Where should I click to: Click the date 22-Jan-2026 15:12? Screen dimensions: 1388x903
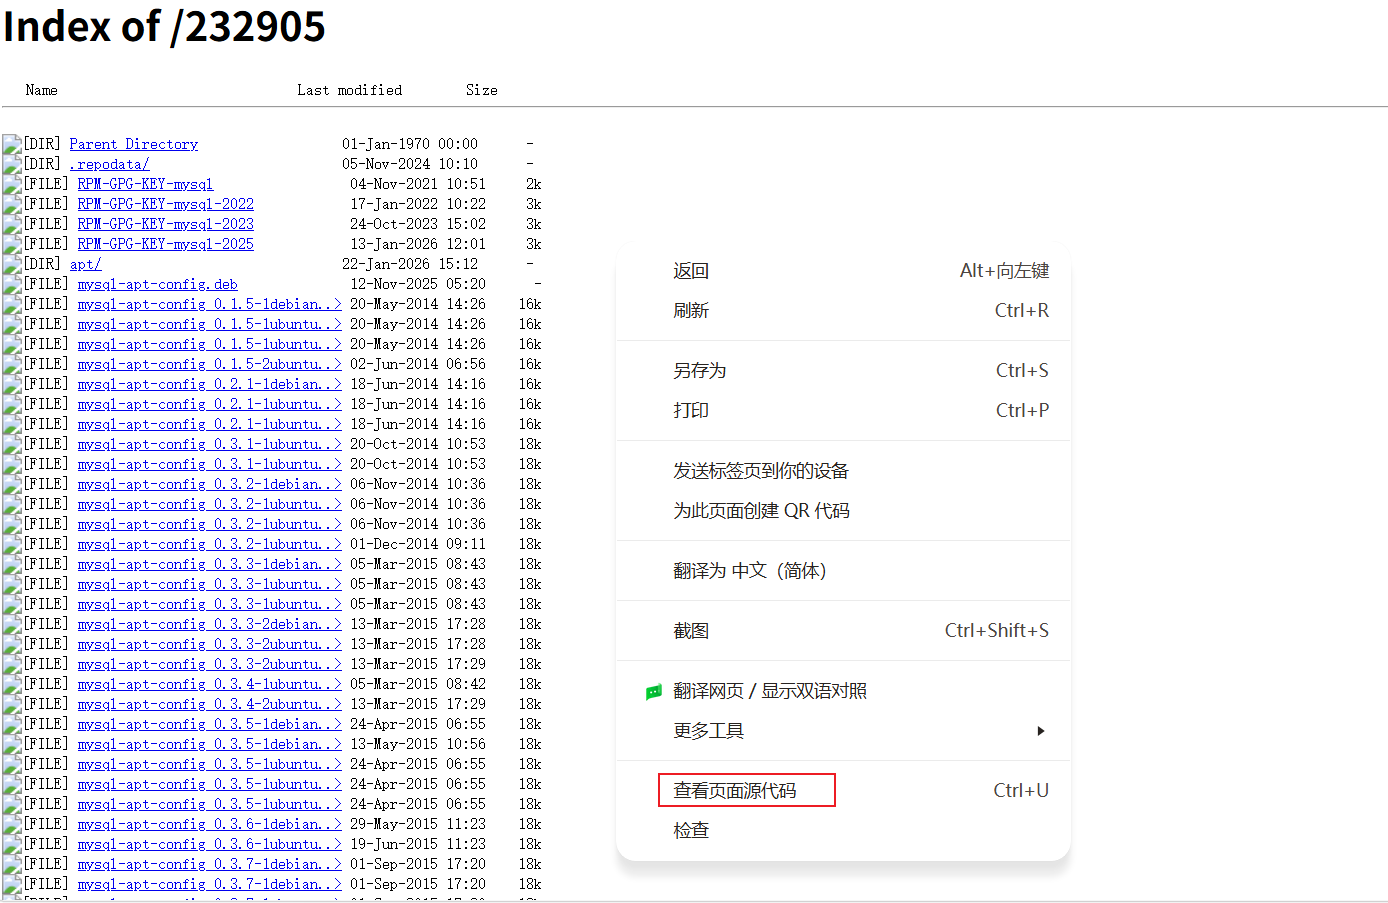[x=409, y=264]
